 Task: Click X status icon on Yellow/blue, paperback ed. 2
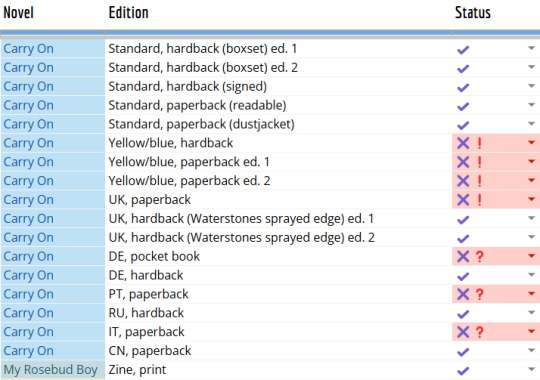(463, 181)
